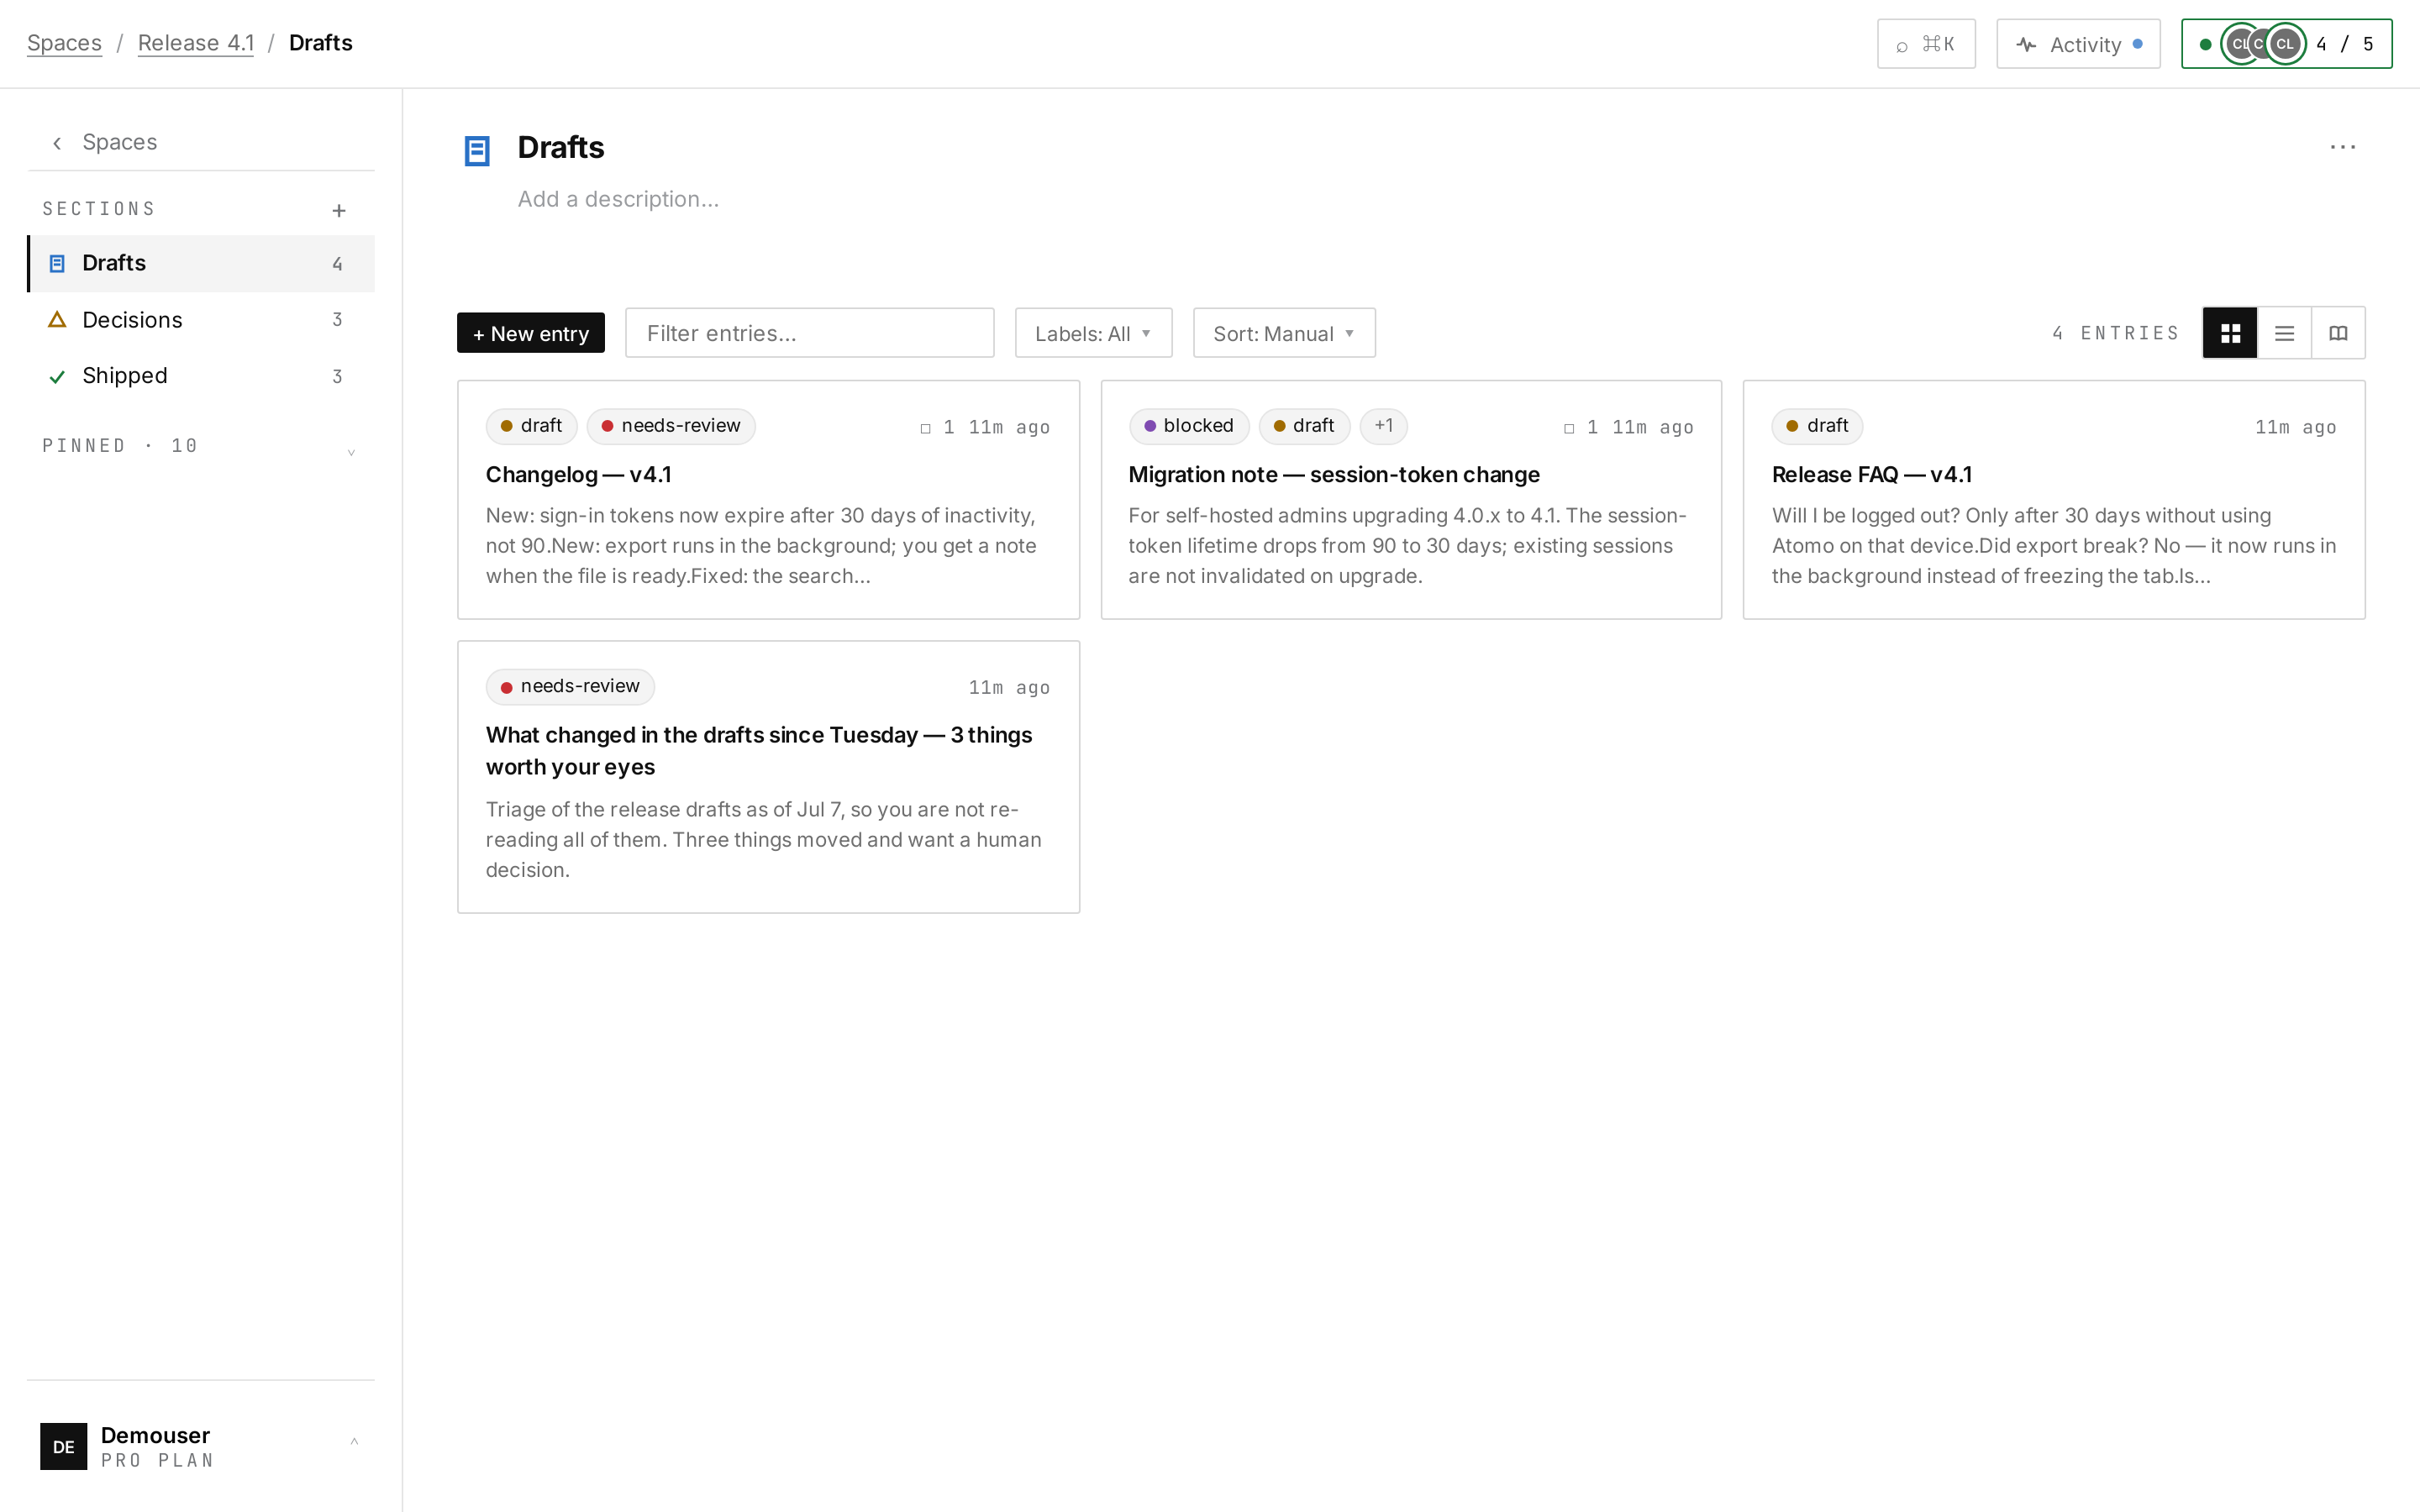Open the Shipped section in sidebar
This screenshot has height=1512, width=2420.
coord(201,376)
